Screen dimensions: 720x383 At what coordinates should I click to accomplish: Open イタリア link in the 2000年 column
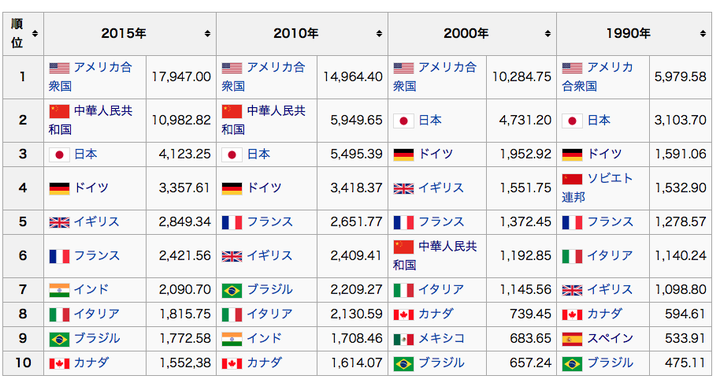[441, 289]
